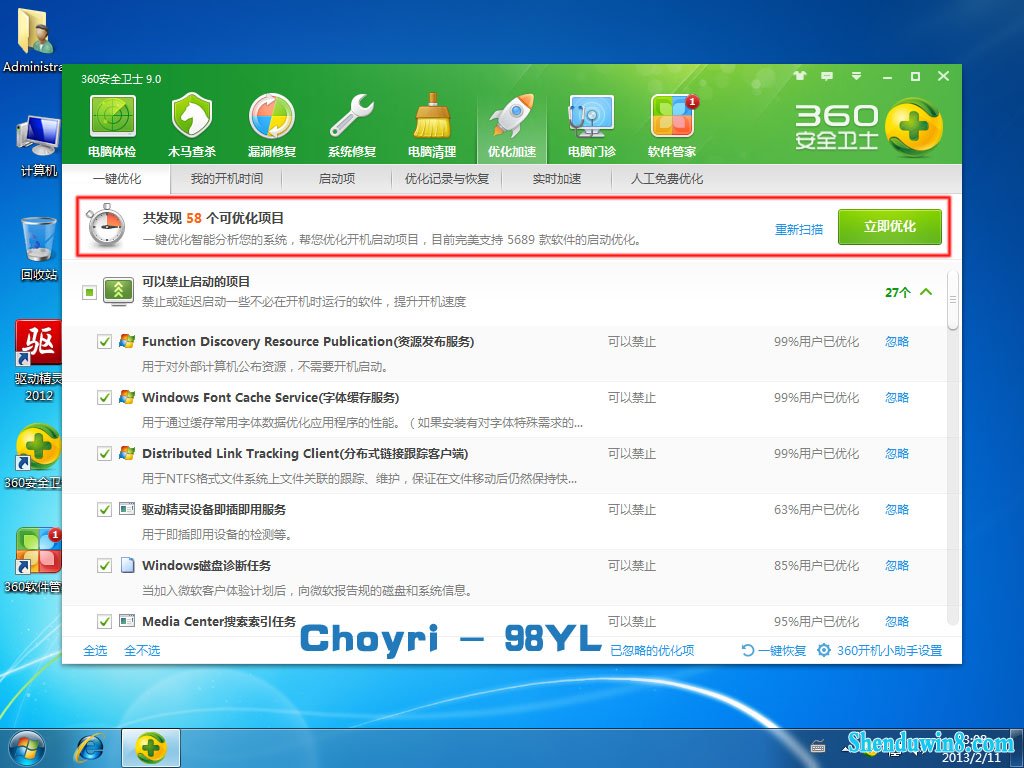
Task: Select 优化加速 rocket icon
Action: (512, 127)
